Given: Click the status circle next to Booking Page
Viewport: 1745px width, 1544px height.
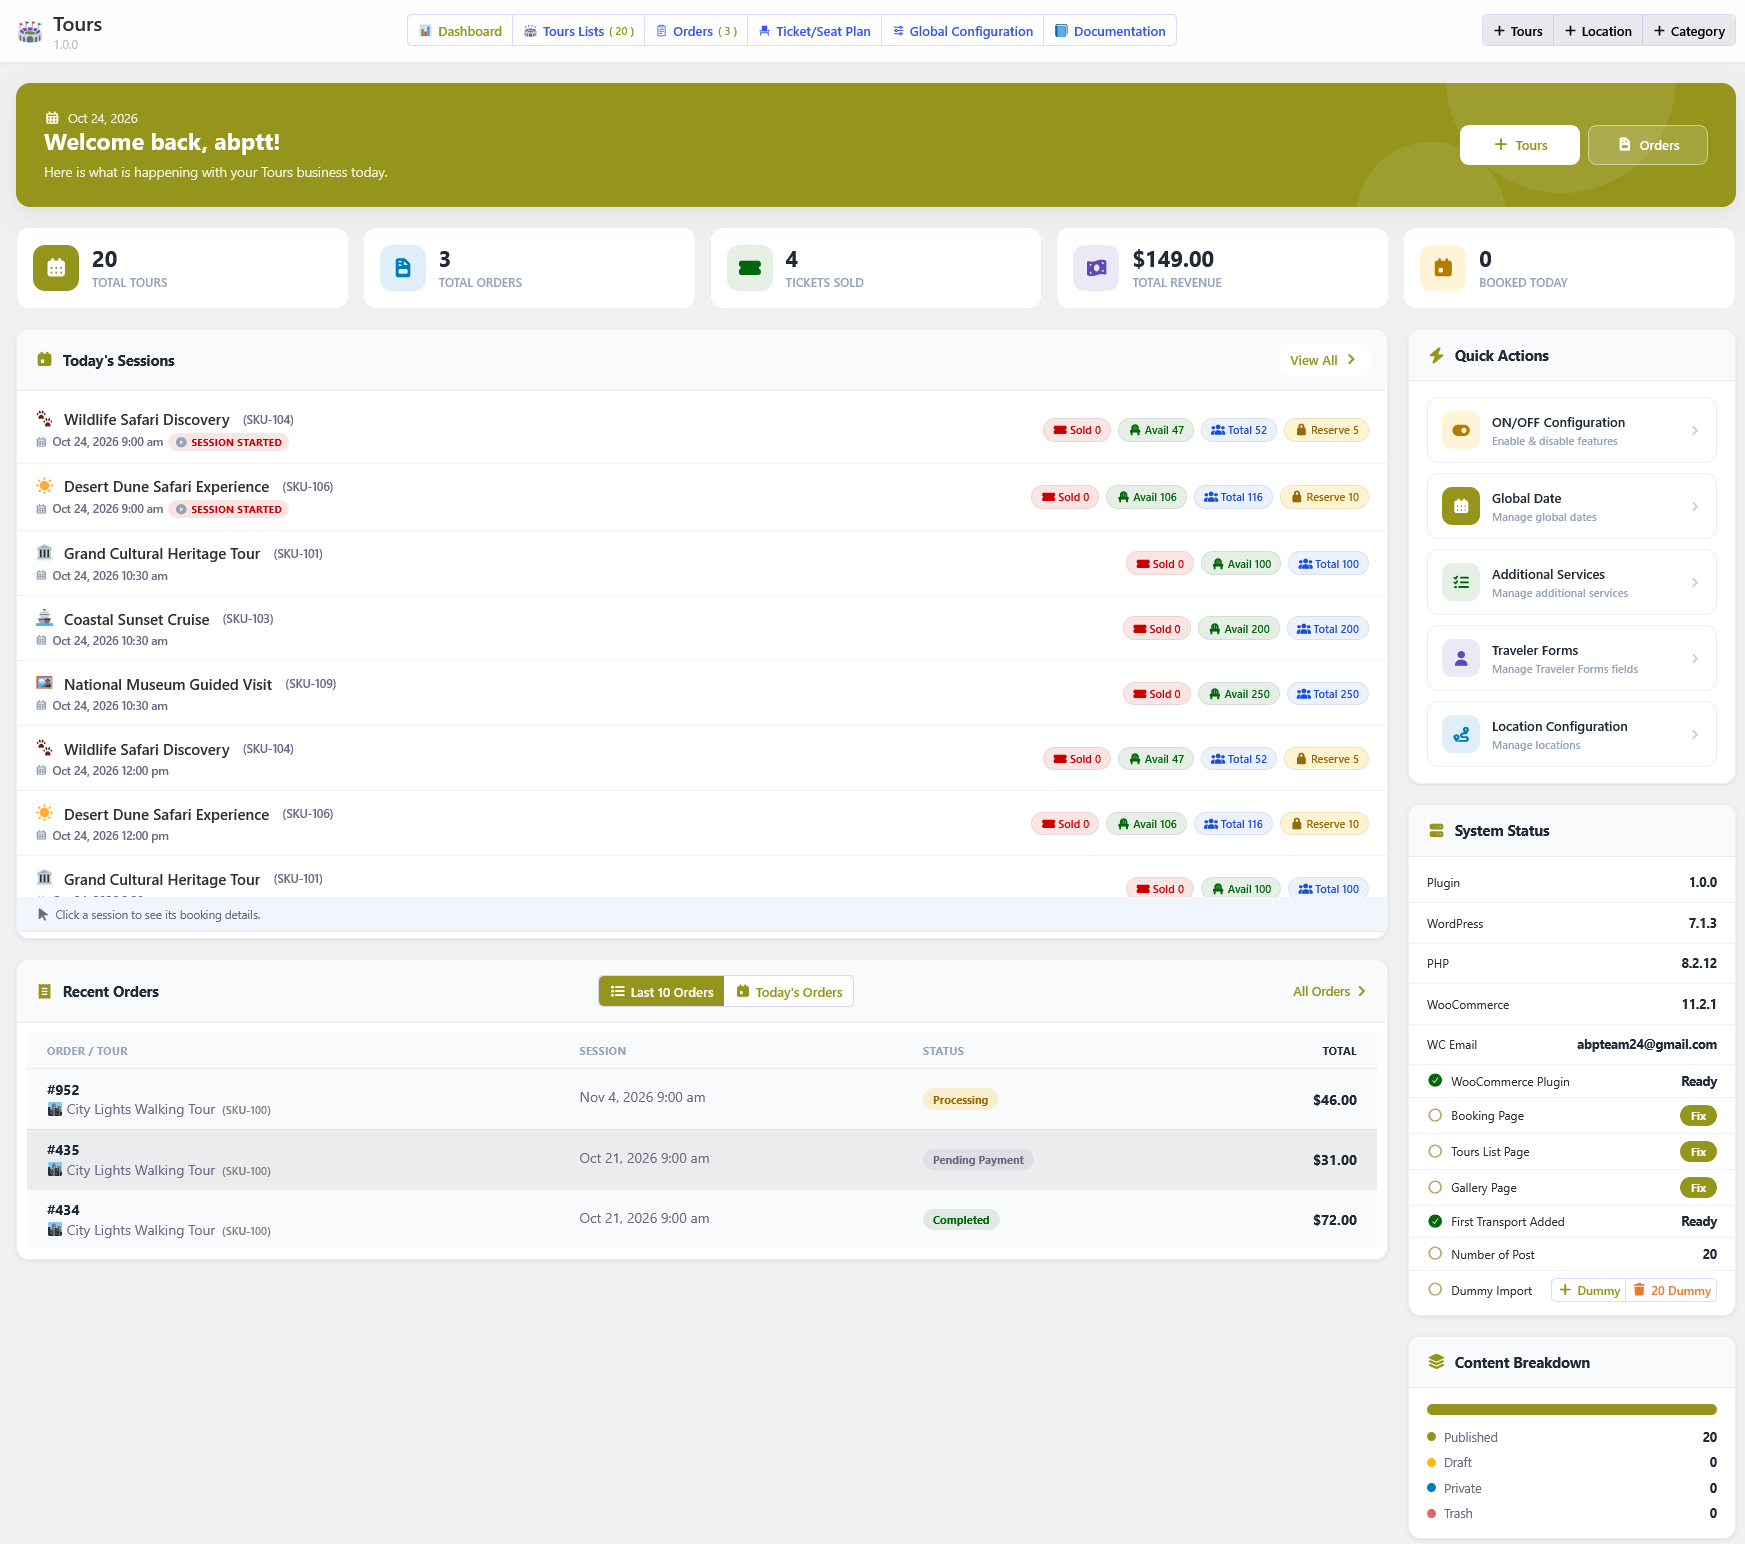Looking at the screenshot, I should [x=1435, y=1115].
